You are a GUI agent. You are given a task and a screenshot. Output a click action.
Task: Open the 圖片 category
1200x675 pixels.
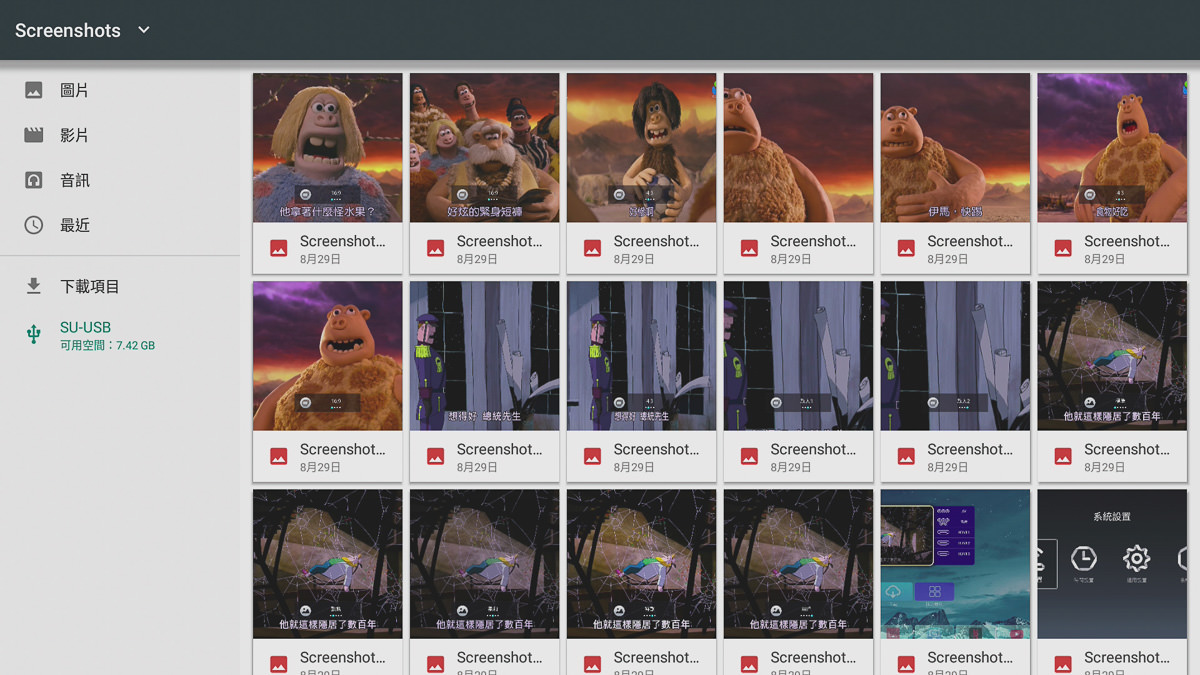120,90
